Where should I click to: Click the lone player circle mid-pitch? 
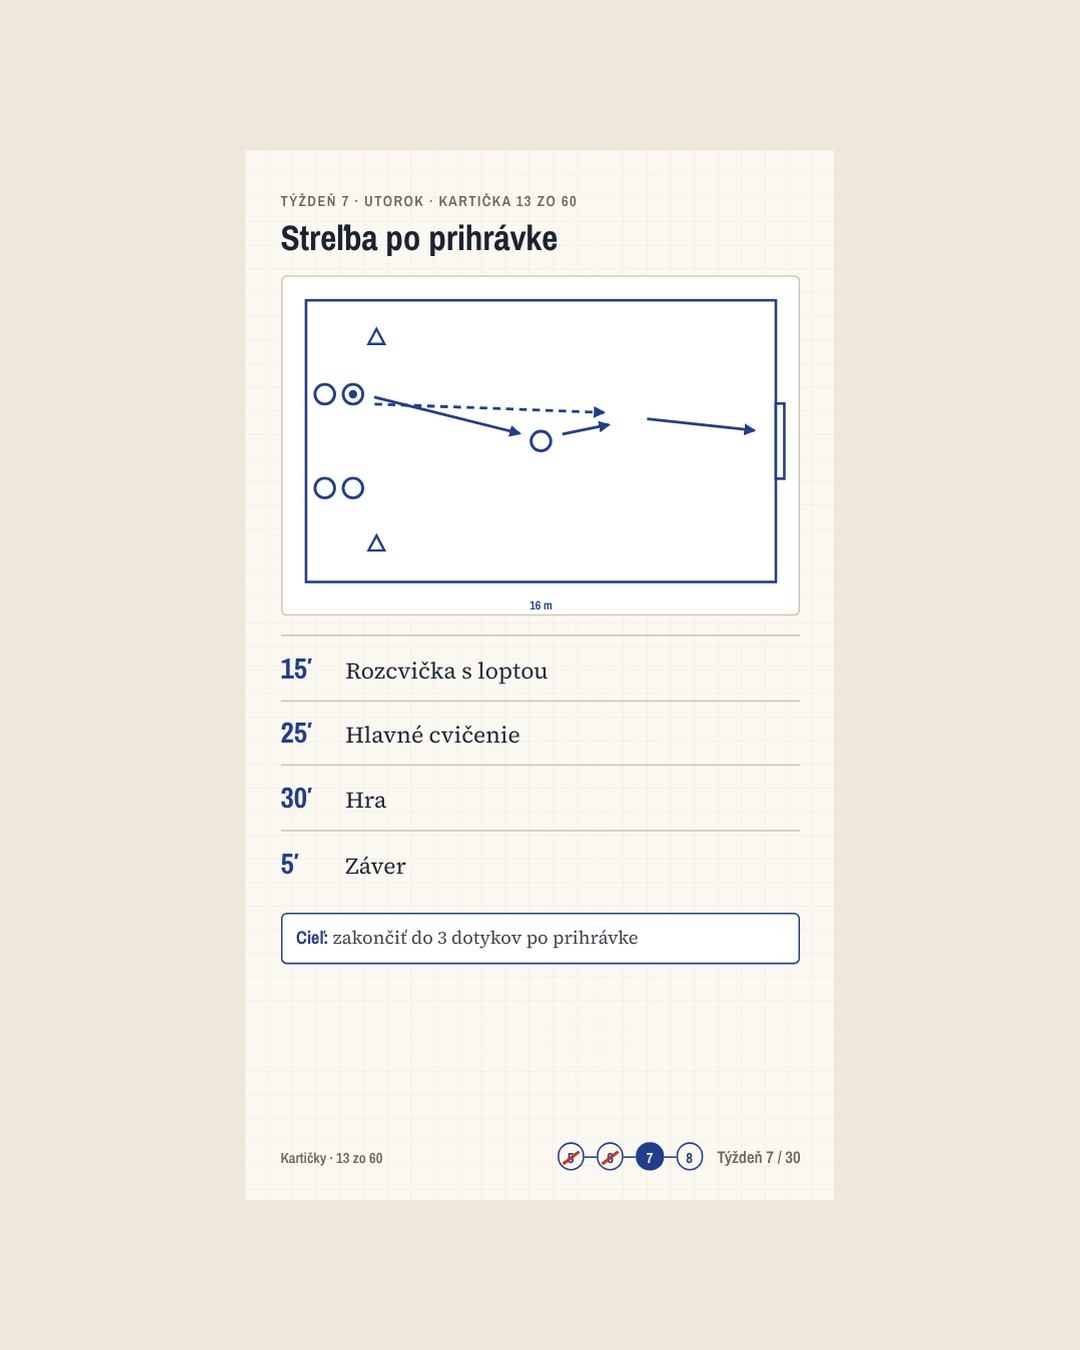click(x=541, y=441)
